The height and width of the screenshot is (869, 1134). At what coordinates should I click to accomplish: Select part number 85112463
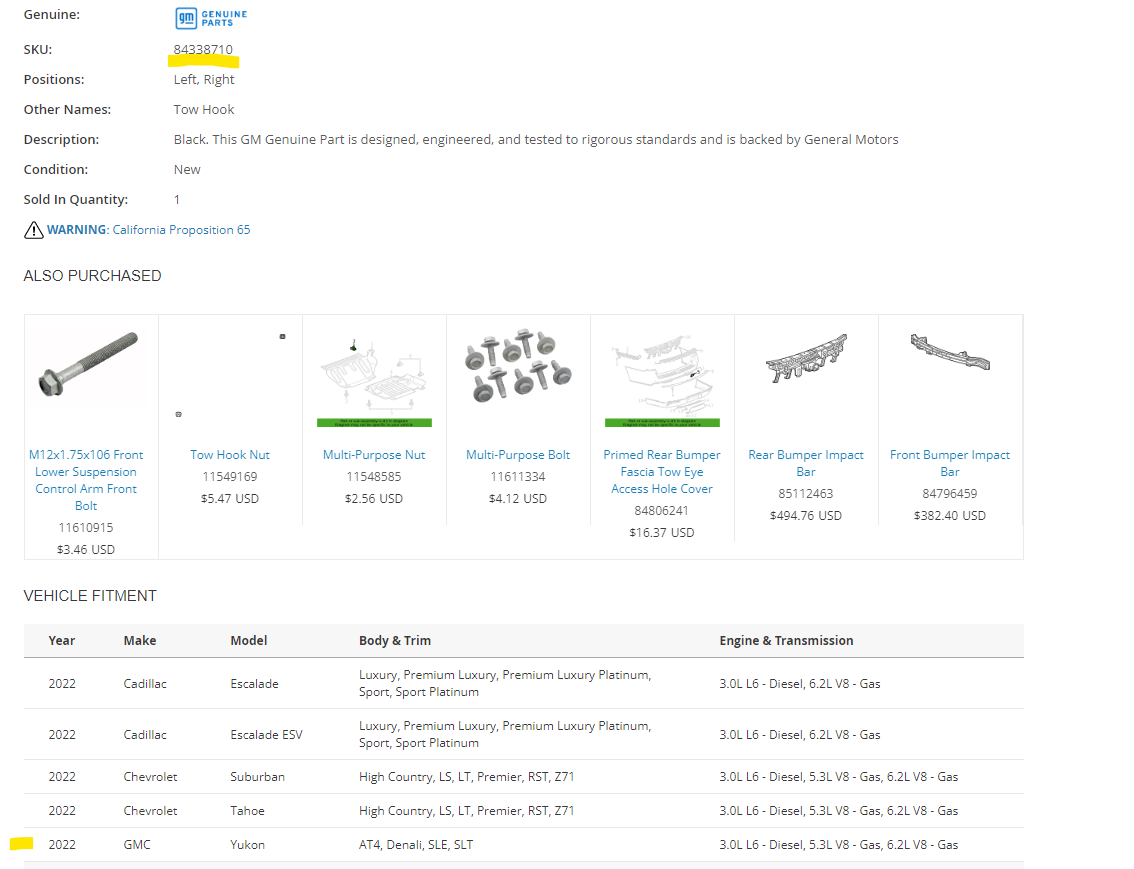806,493
